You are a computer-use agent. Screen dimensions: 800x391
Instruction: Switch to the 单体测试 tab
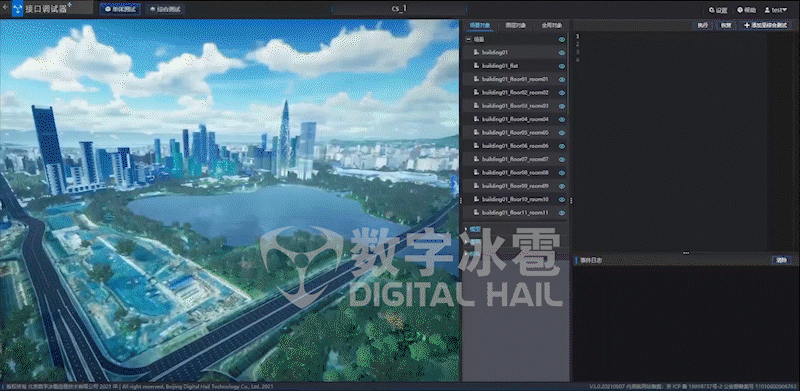click(121, 9)
